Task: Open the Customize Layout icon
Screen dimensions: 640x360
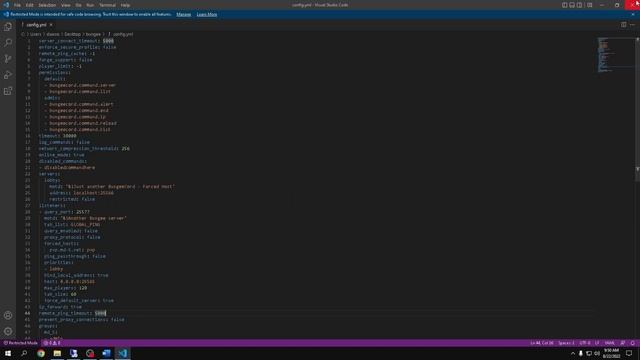Action: pos(589,5)
